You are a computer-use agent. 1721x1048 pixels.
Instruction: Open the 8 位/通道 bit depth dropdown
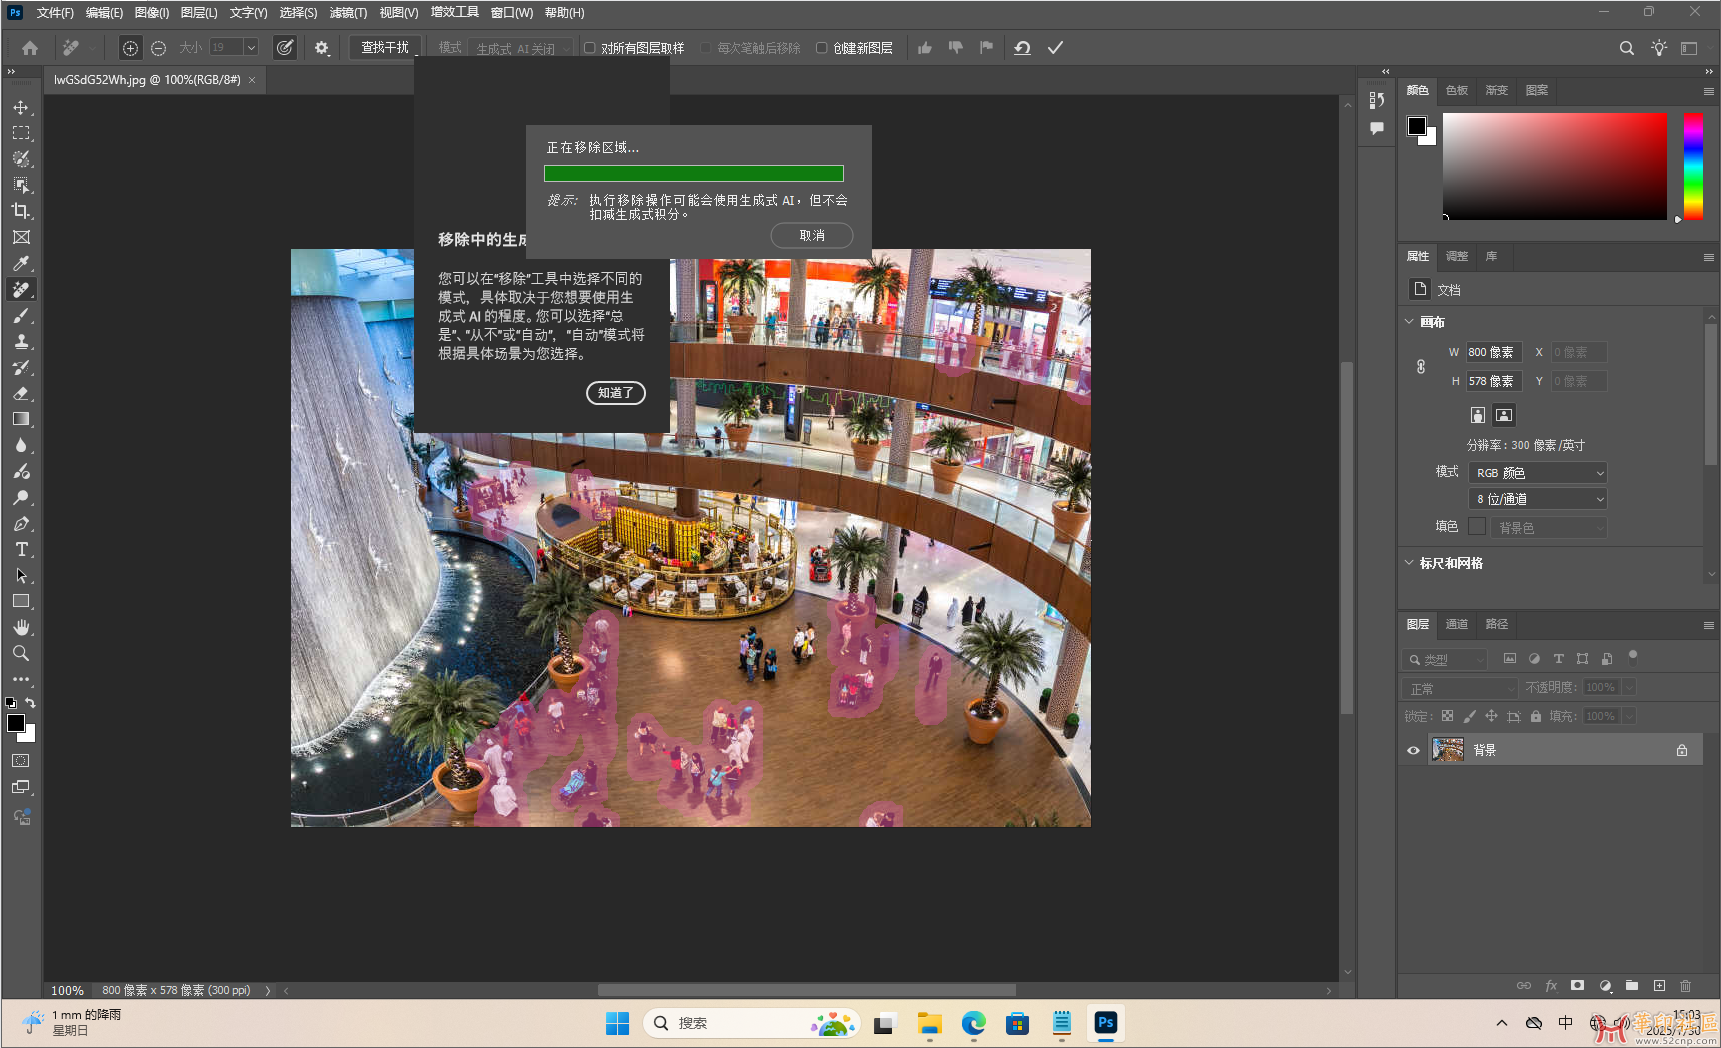coord(1538,499)
